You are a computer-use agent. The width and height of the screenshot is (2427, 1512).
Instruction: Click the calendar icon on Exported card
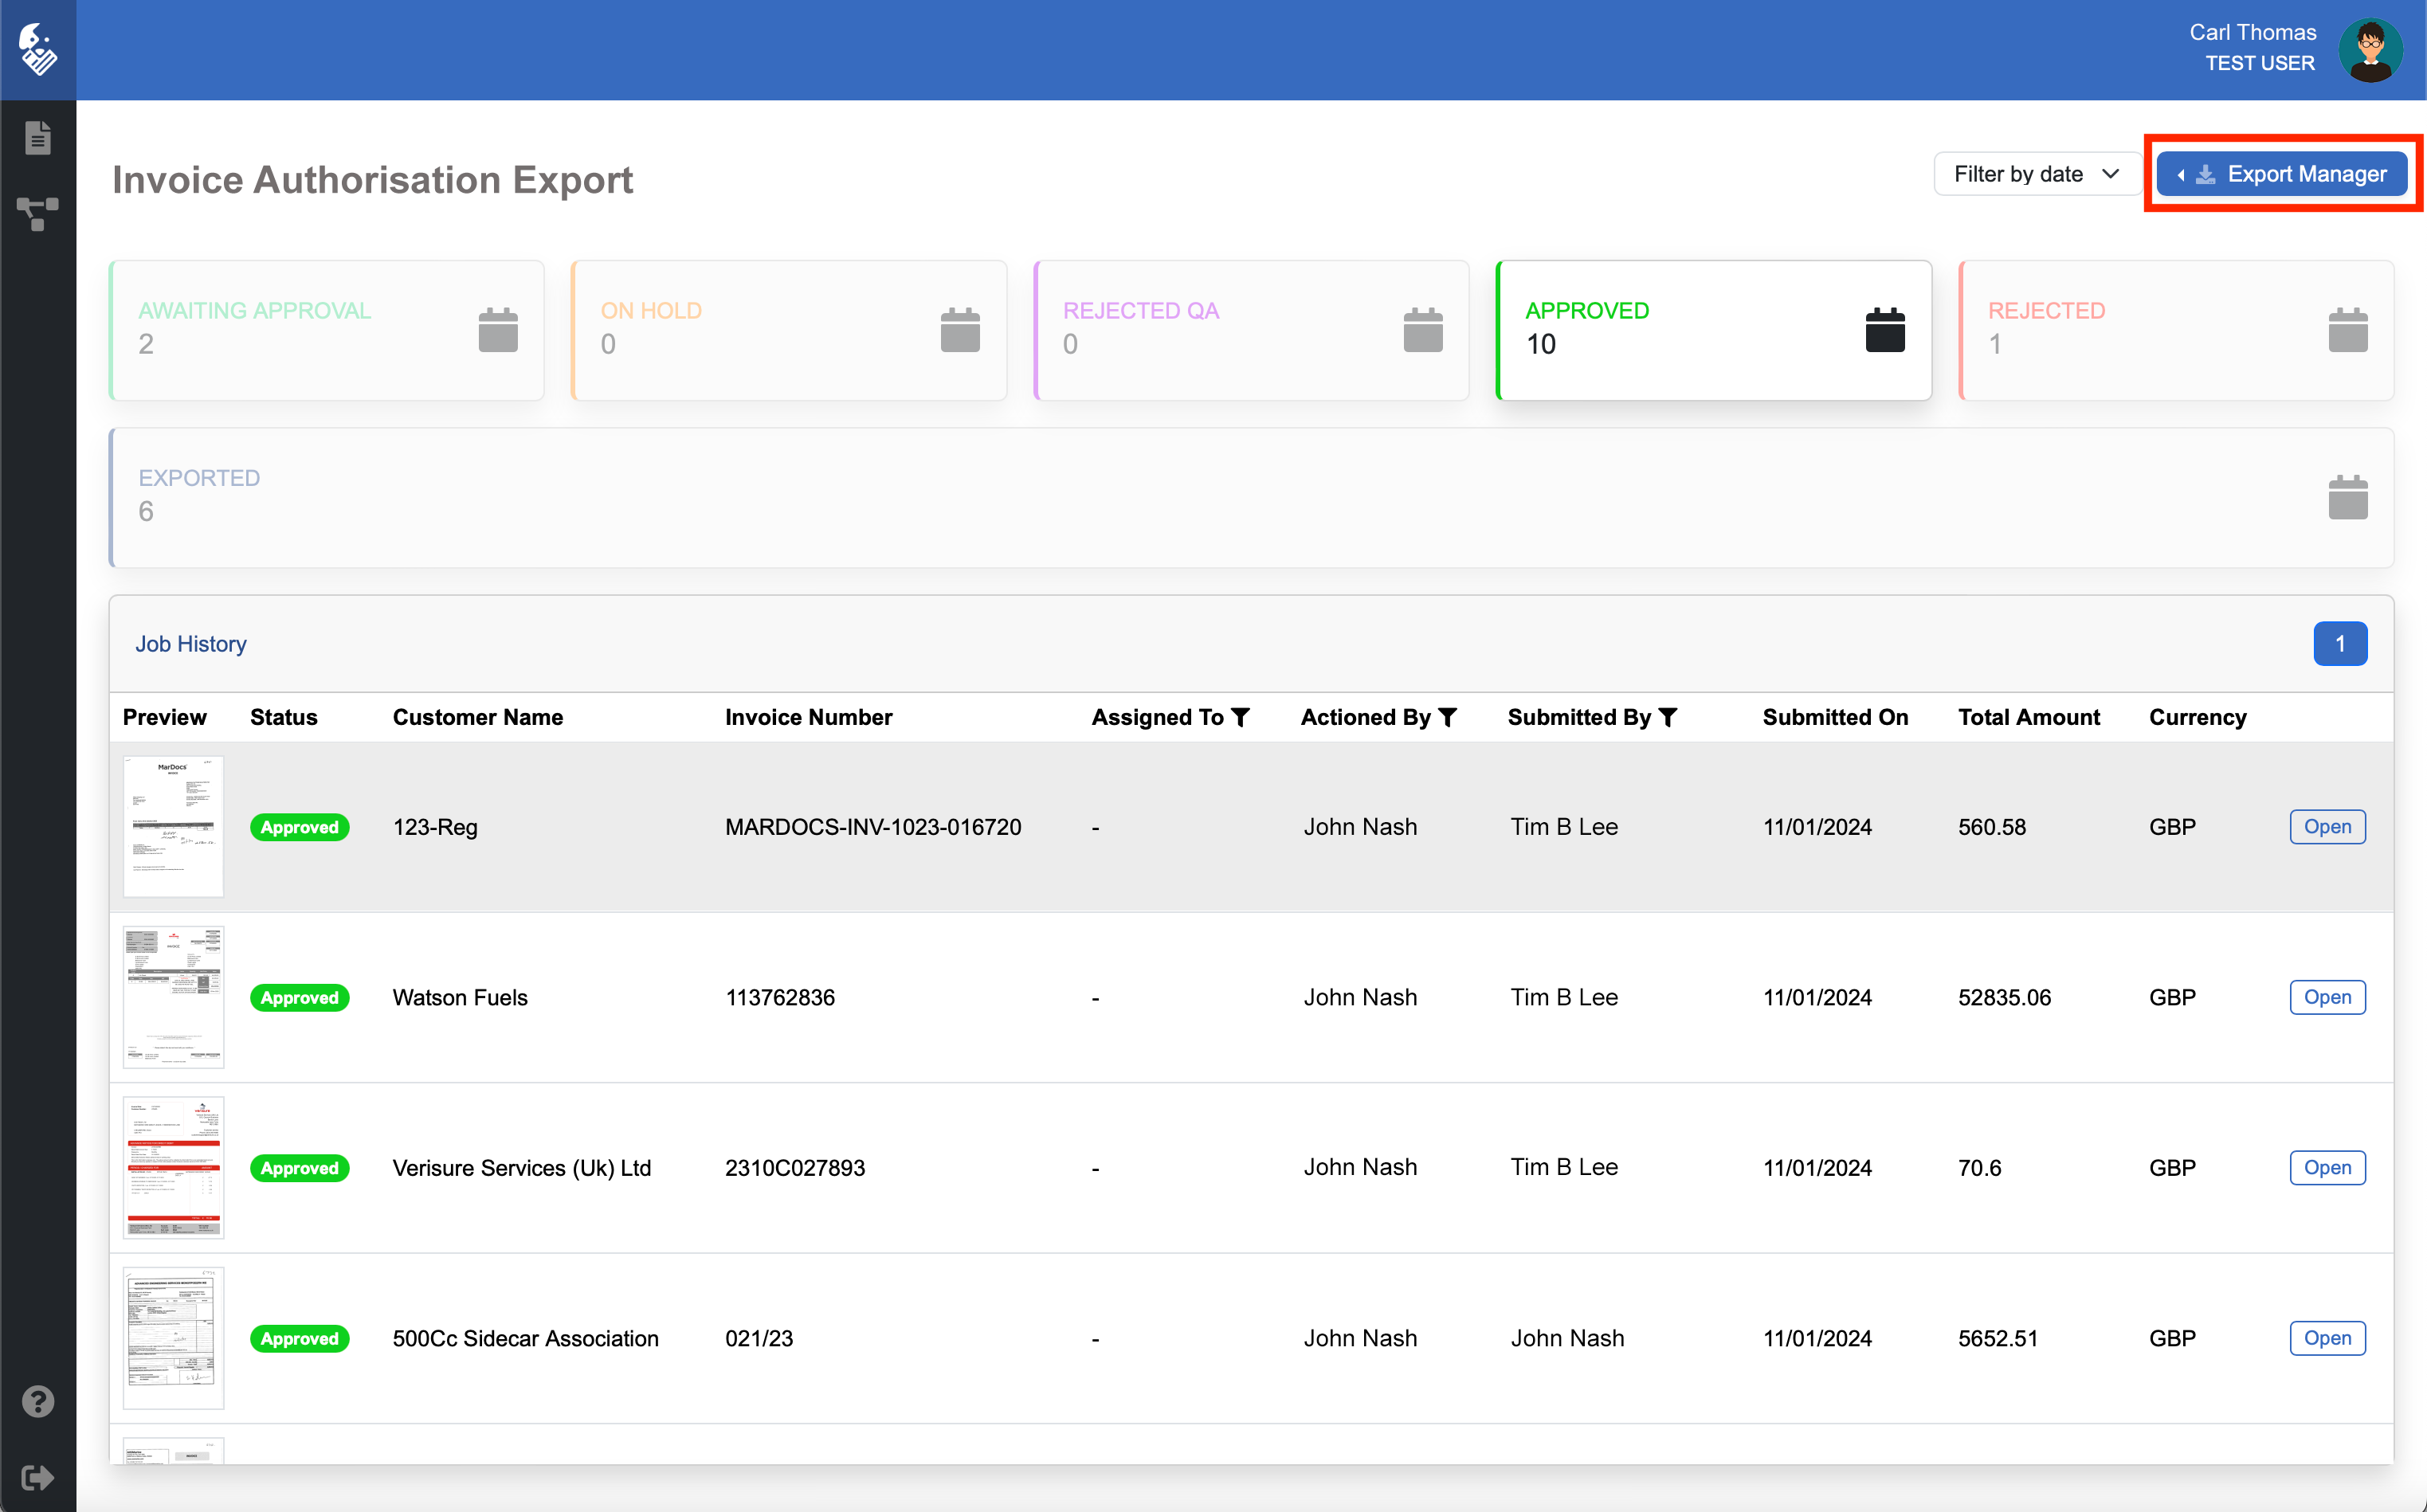2347,498
